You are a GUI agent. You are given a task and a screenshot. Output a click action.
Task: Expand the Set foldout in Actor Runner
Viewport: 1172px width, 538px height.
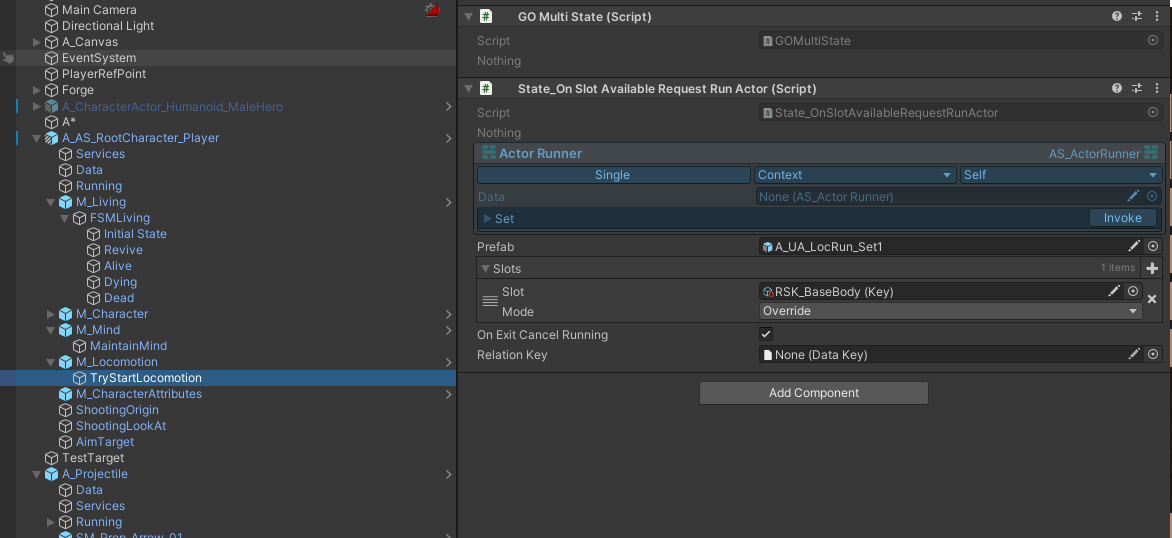[x=488, y=218]
